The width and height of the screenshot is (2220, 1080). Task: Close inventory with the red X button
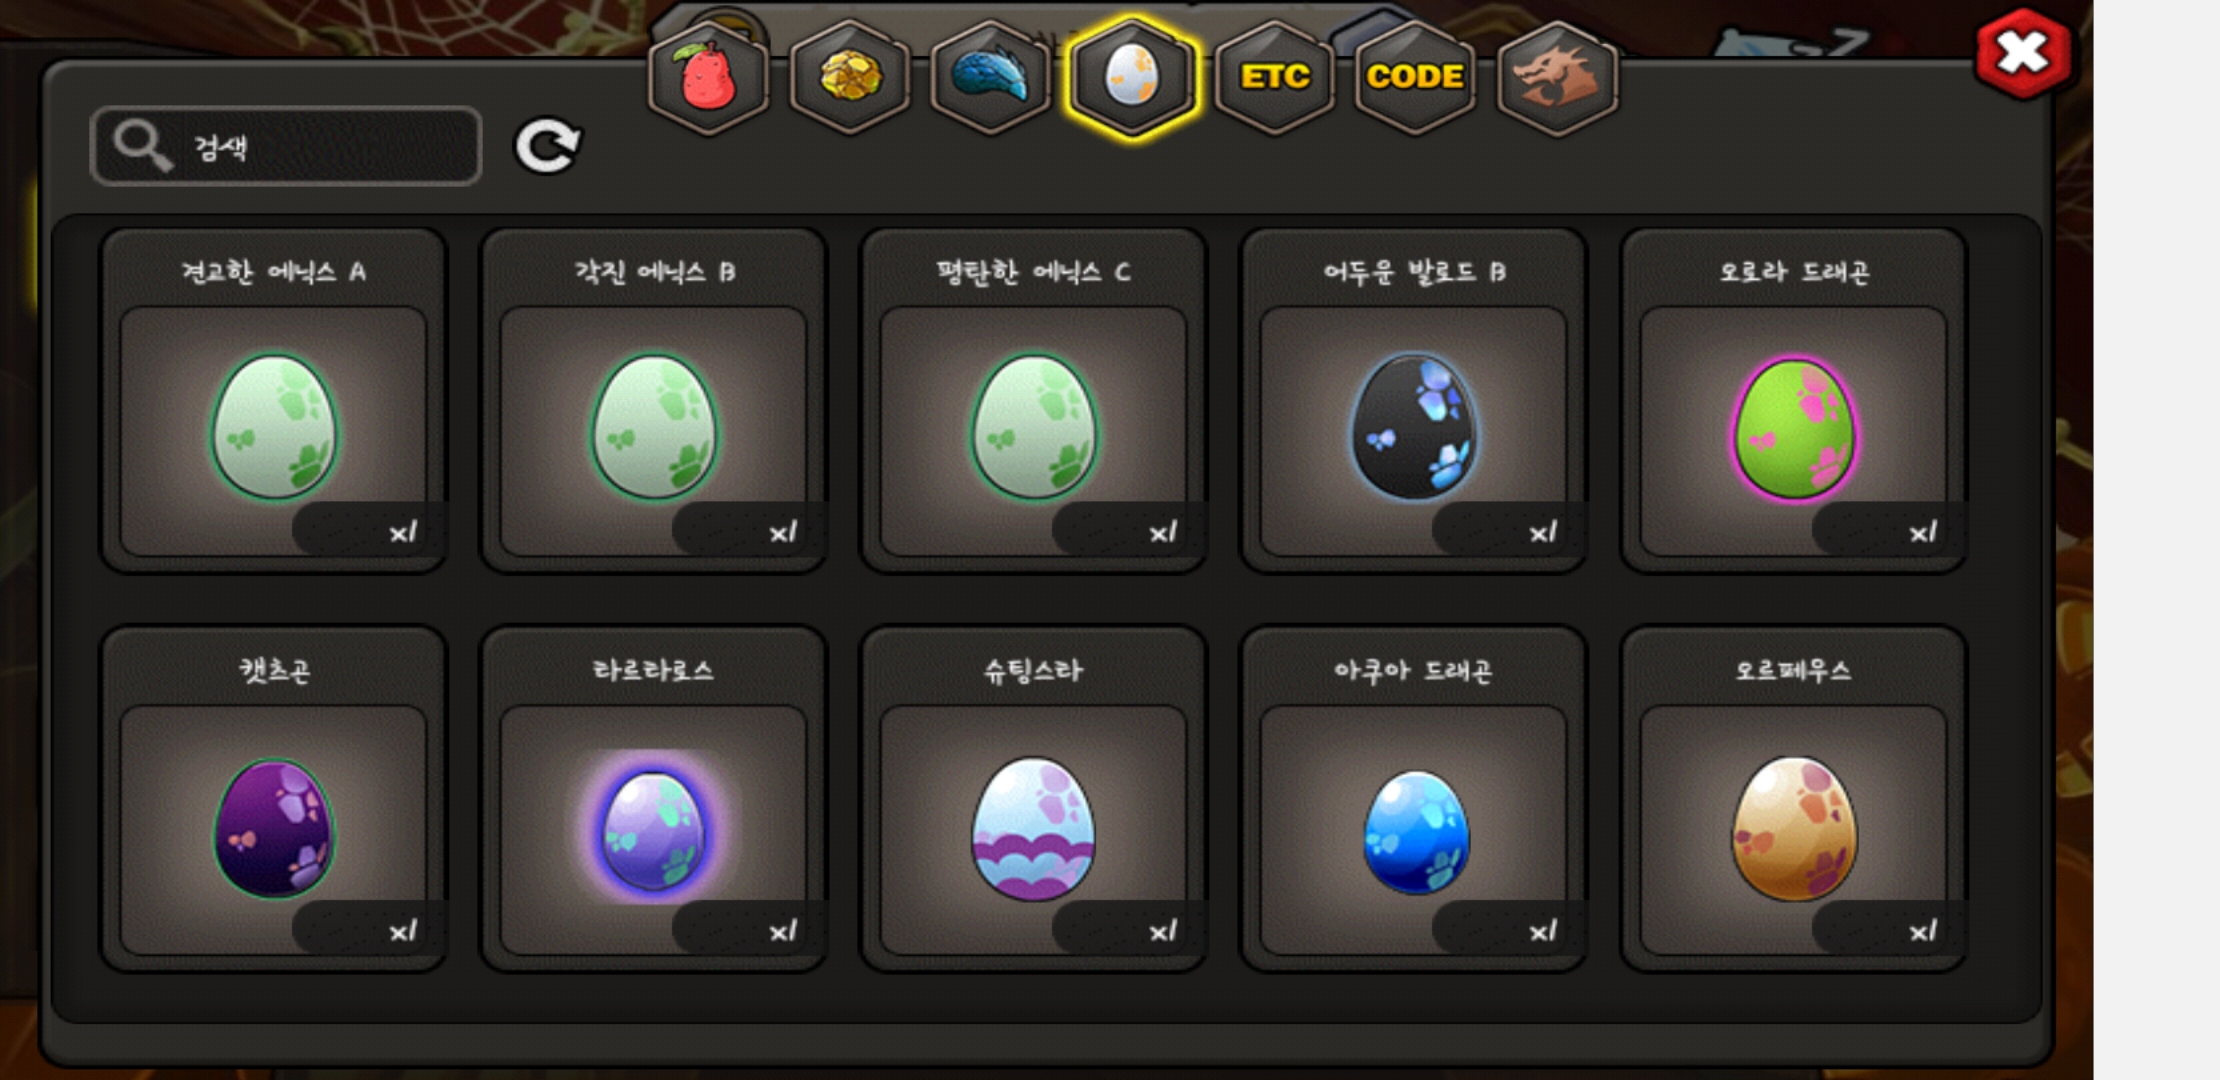click(2022, 54)
